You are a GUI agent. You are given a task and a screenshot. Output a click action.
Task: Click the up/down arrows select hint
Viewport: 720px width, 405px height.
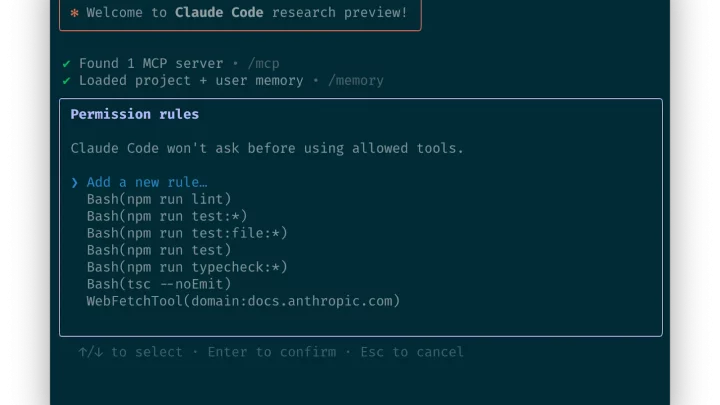coord(130,352)
